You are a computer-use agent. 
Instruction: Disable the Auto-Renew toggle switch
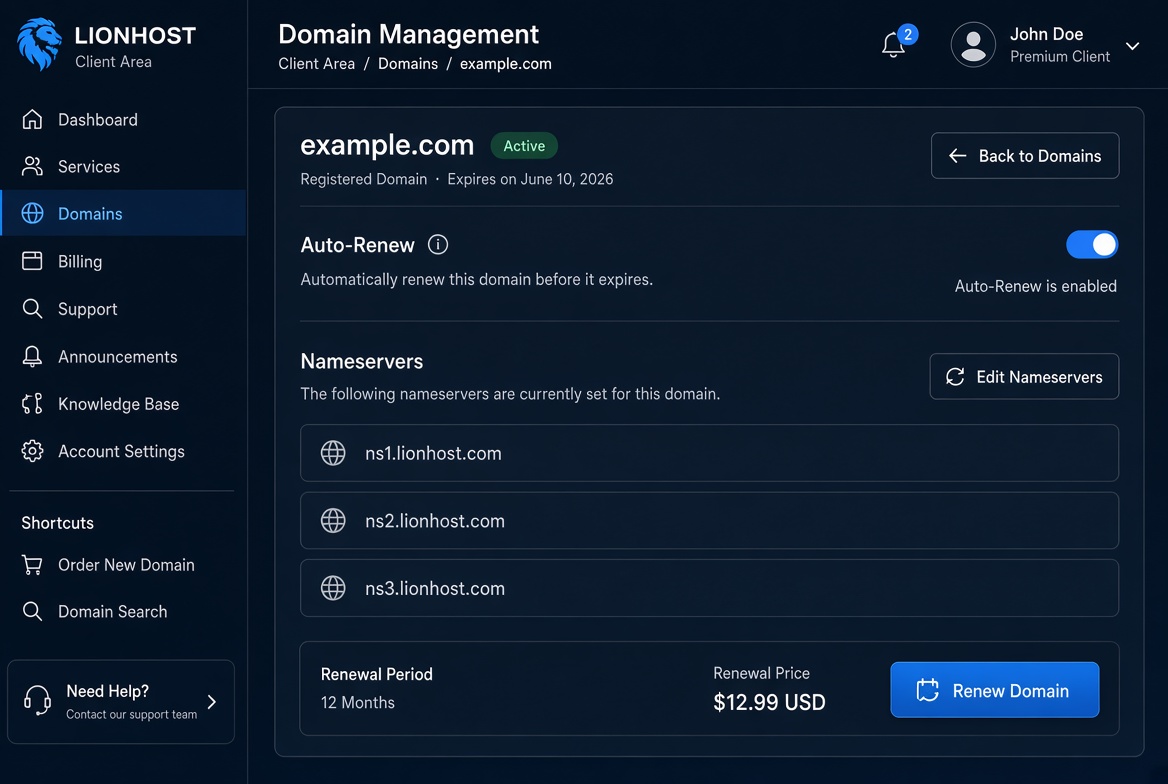pyautogui.click(x=1091, y=244)
